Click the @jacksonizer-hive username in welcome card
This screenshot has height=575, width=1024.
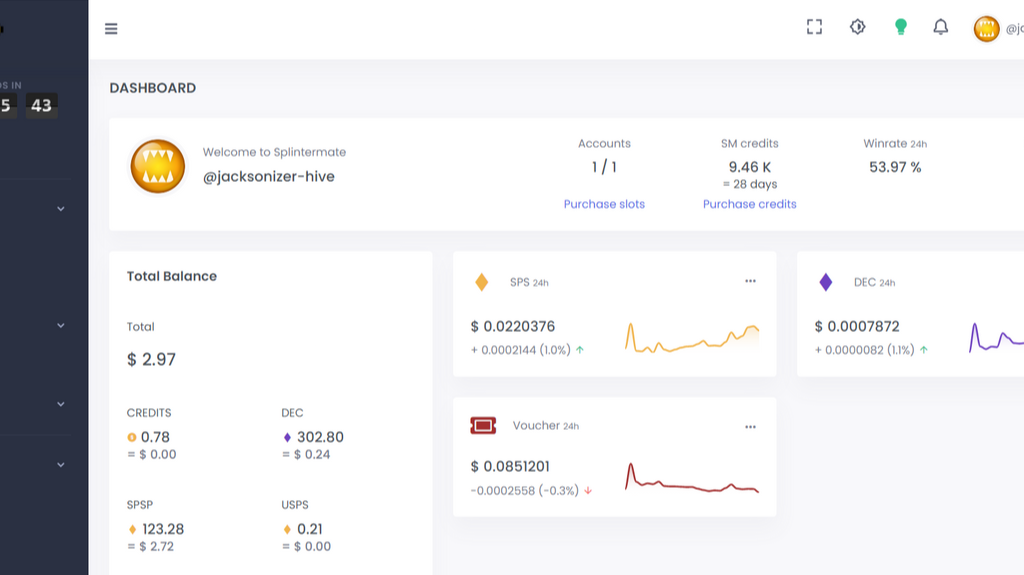tap(268, 177)
